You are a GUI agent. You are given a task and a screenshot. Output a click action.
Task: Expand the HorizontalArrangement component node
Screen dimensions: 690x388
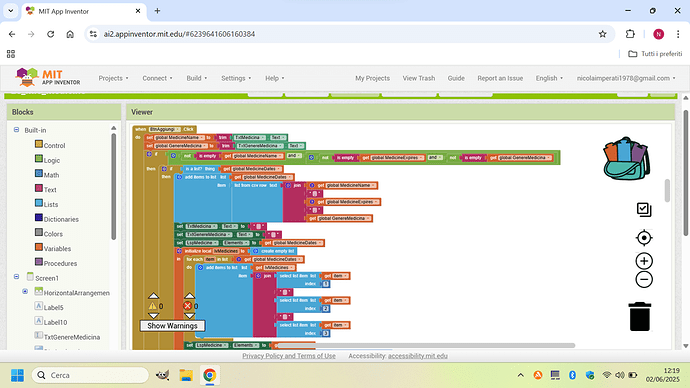(25, 291)
